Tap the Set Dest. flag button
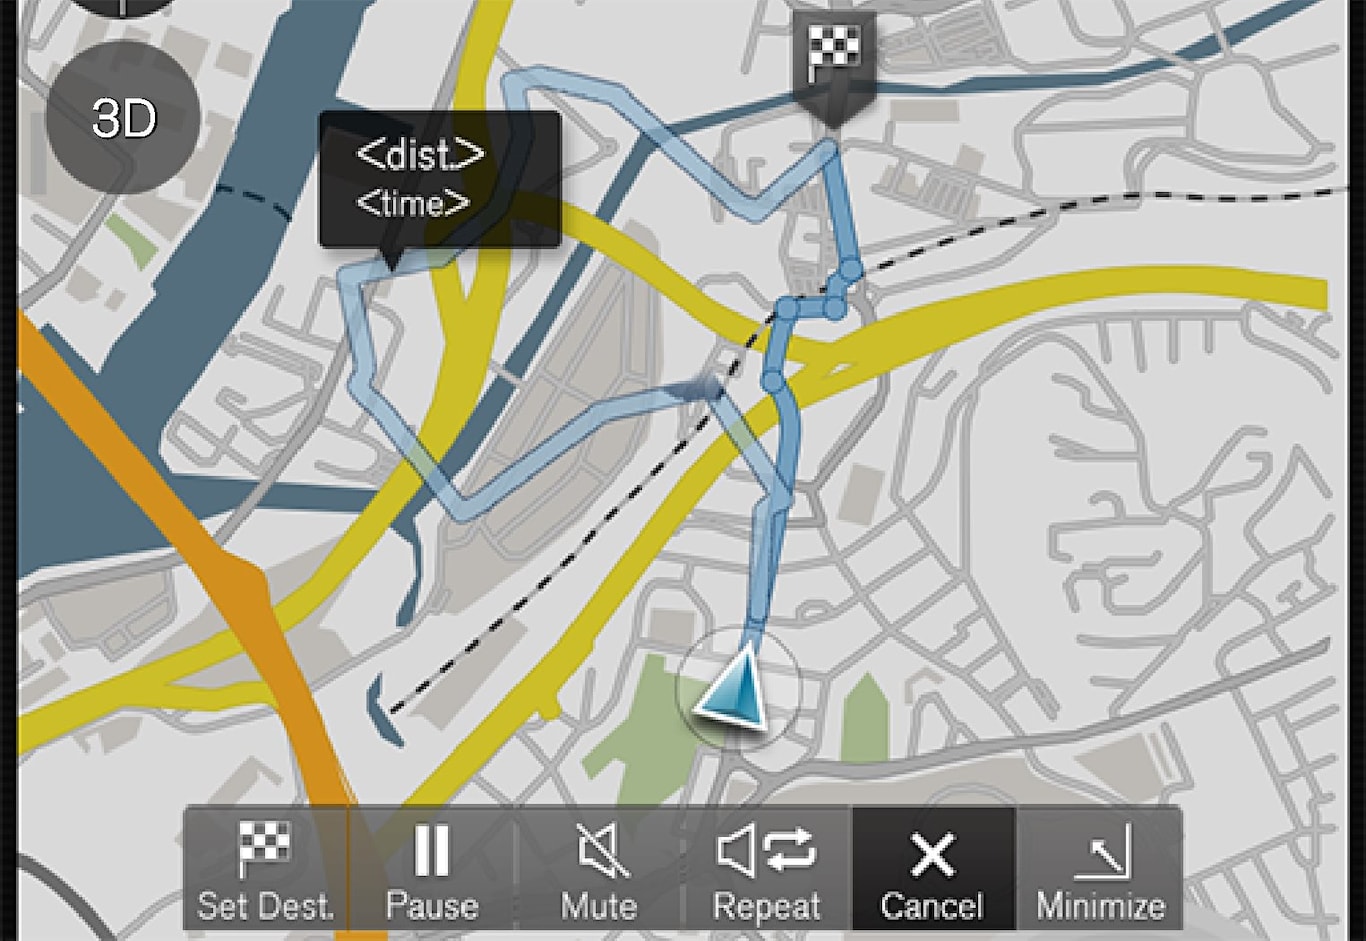This screenshot has width=1366, height=941. (x=266, y=869)
